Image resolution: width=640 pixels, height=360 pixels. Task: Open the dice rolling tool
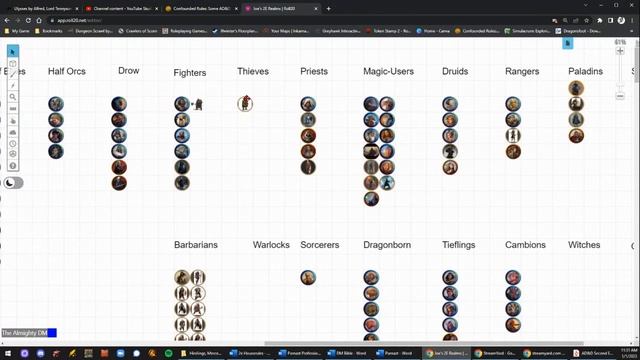(13, 154)
